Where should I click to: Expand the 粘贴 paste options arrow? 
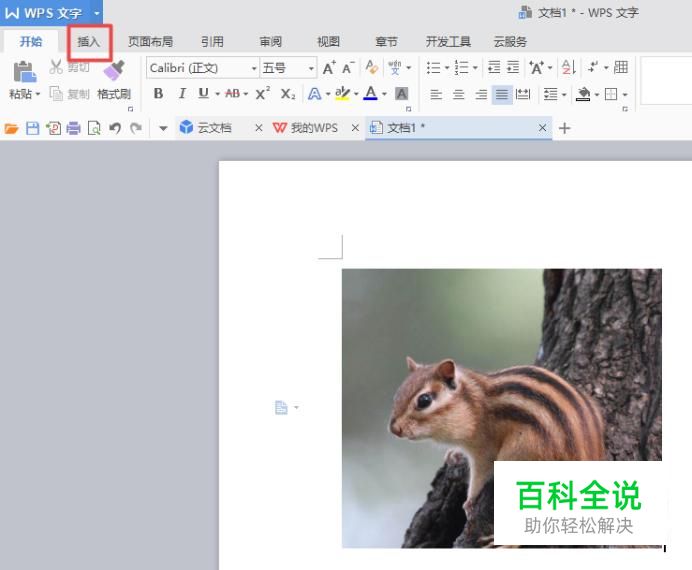(38, 94)
